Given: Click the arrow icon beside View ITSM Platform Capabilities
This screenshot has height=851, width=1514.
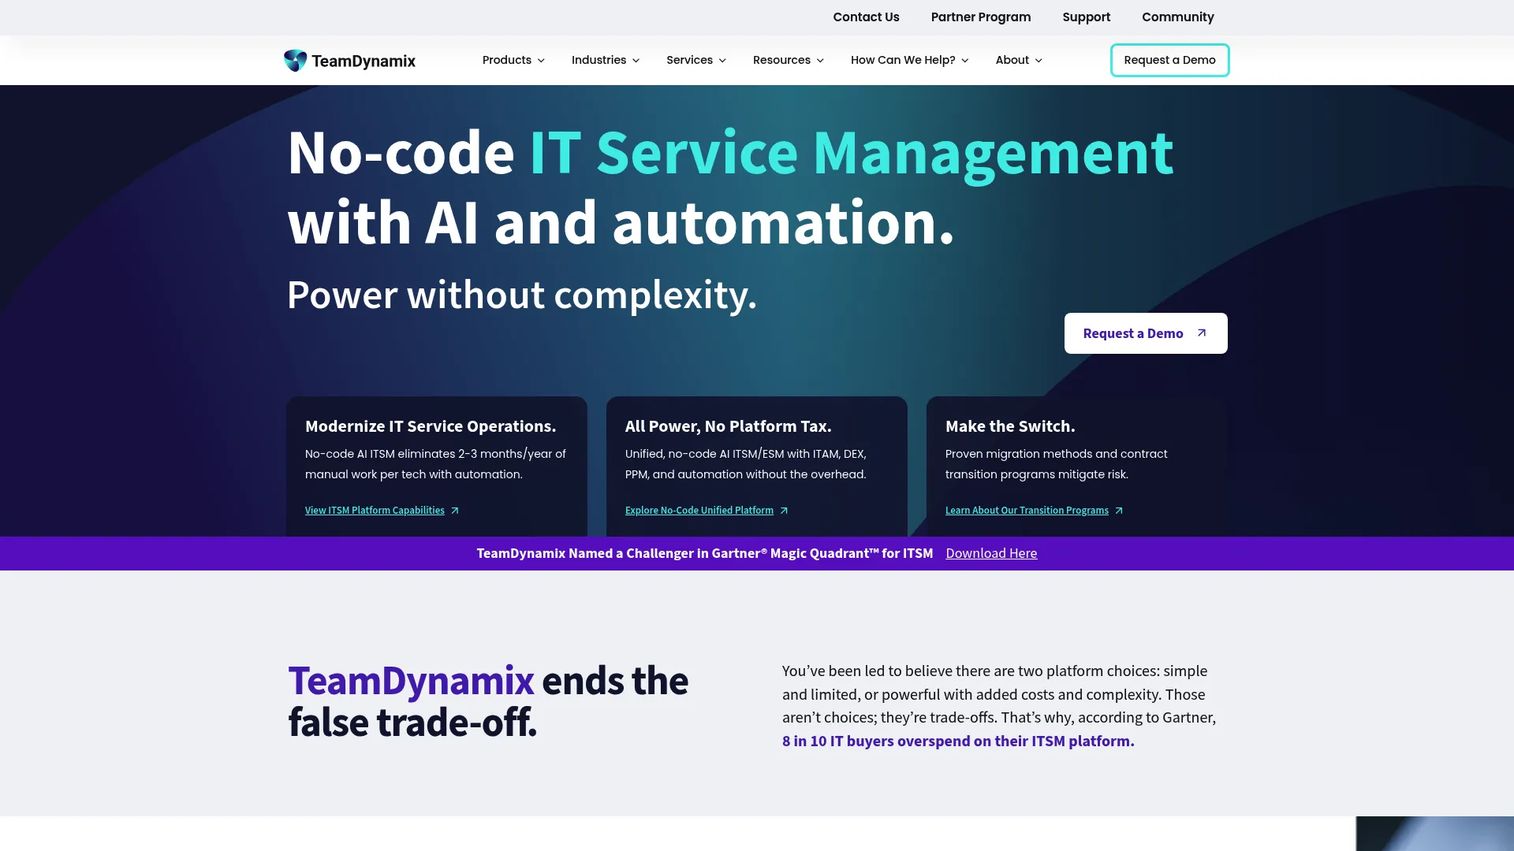Looking at the screenshot, I should point(455,510).
